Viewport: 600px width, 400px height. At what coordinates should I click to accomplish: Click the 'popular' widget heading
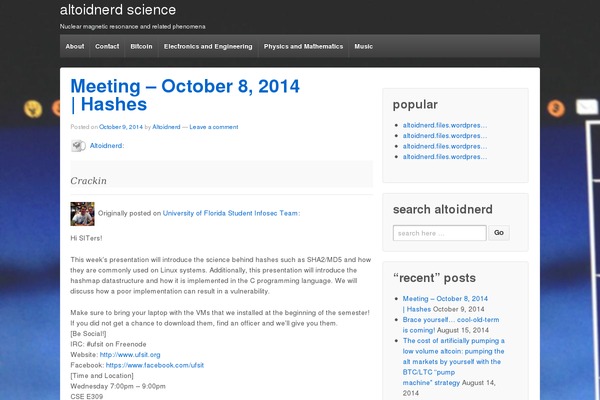(x=415, y=104)
